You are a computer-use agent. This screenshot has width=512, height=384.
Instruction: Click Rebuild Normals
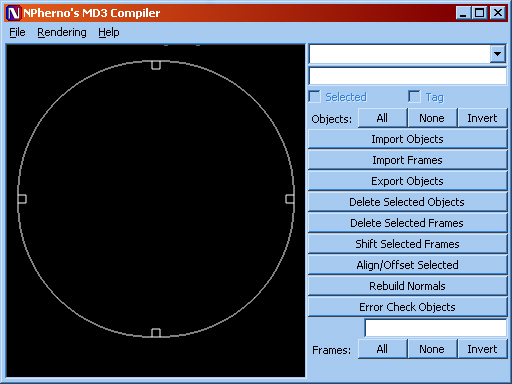point(407,286)
